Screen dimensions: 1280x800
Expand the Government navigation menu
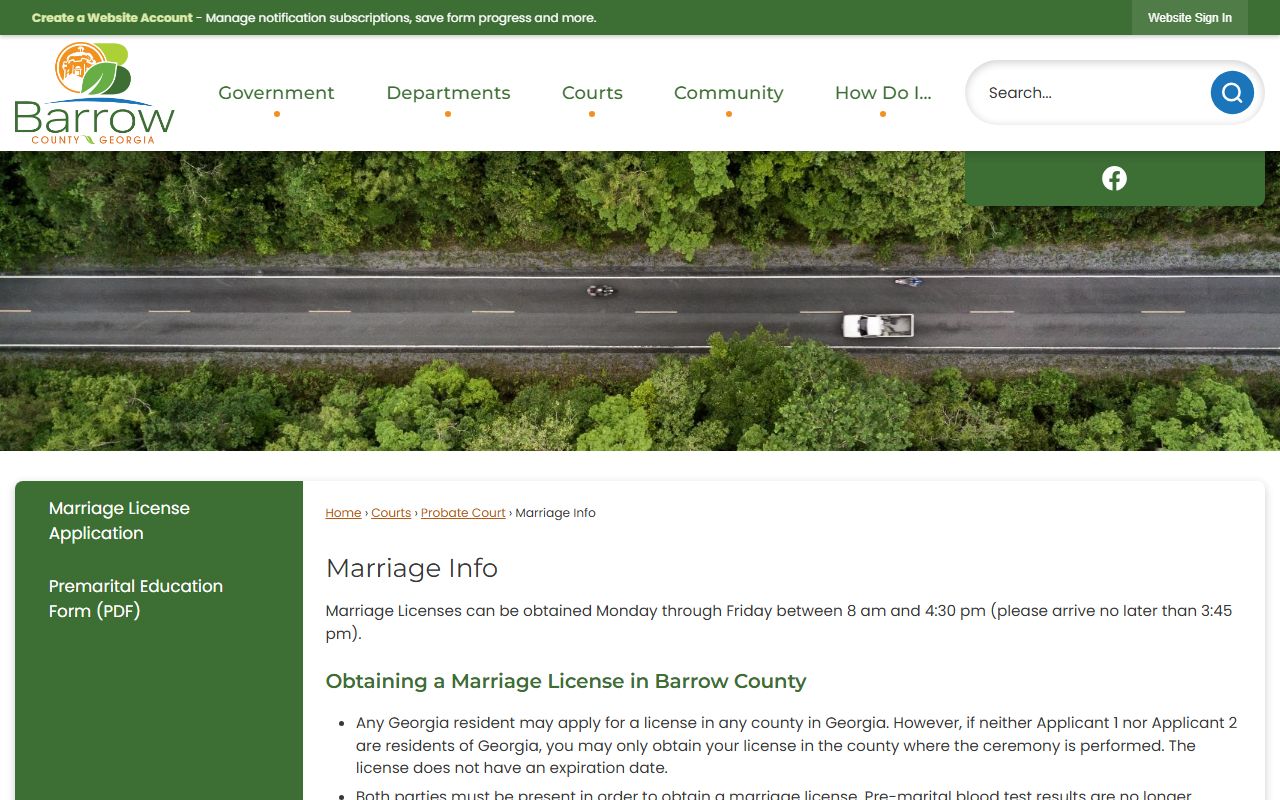pos(276,93)
